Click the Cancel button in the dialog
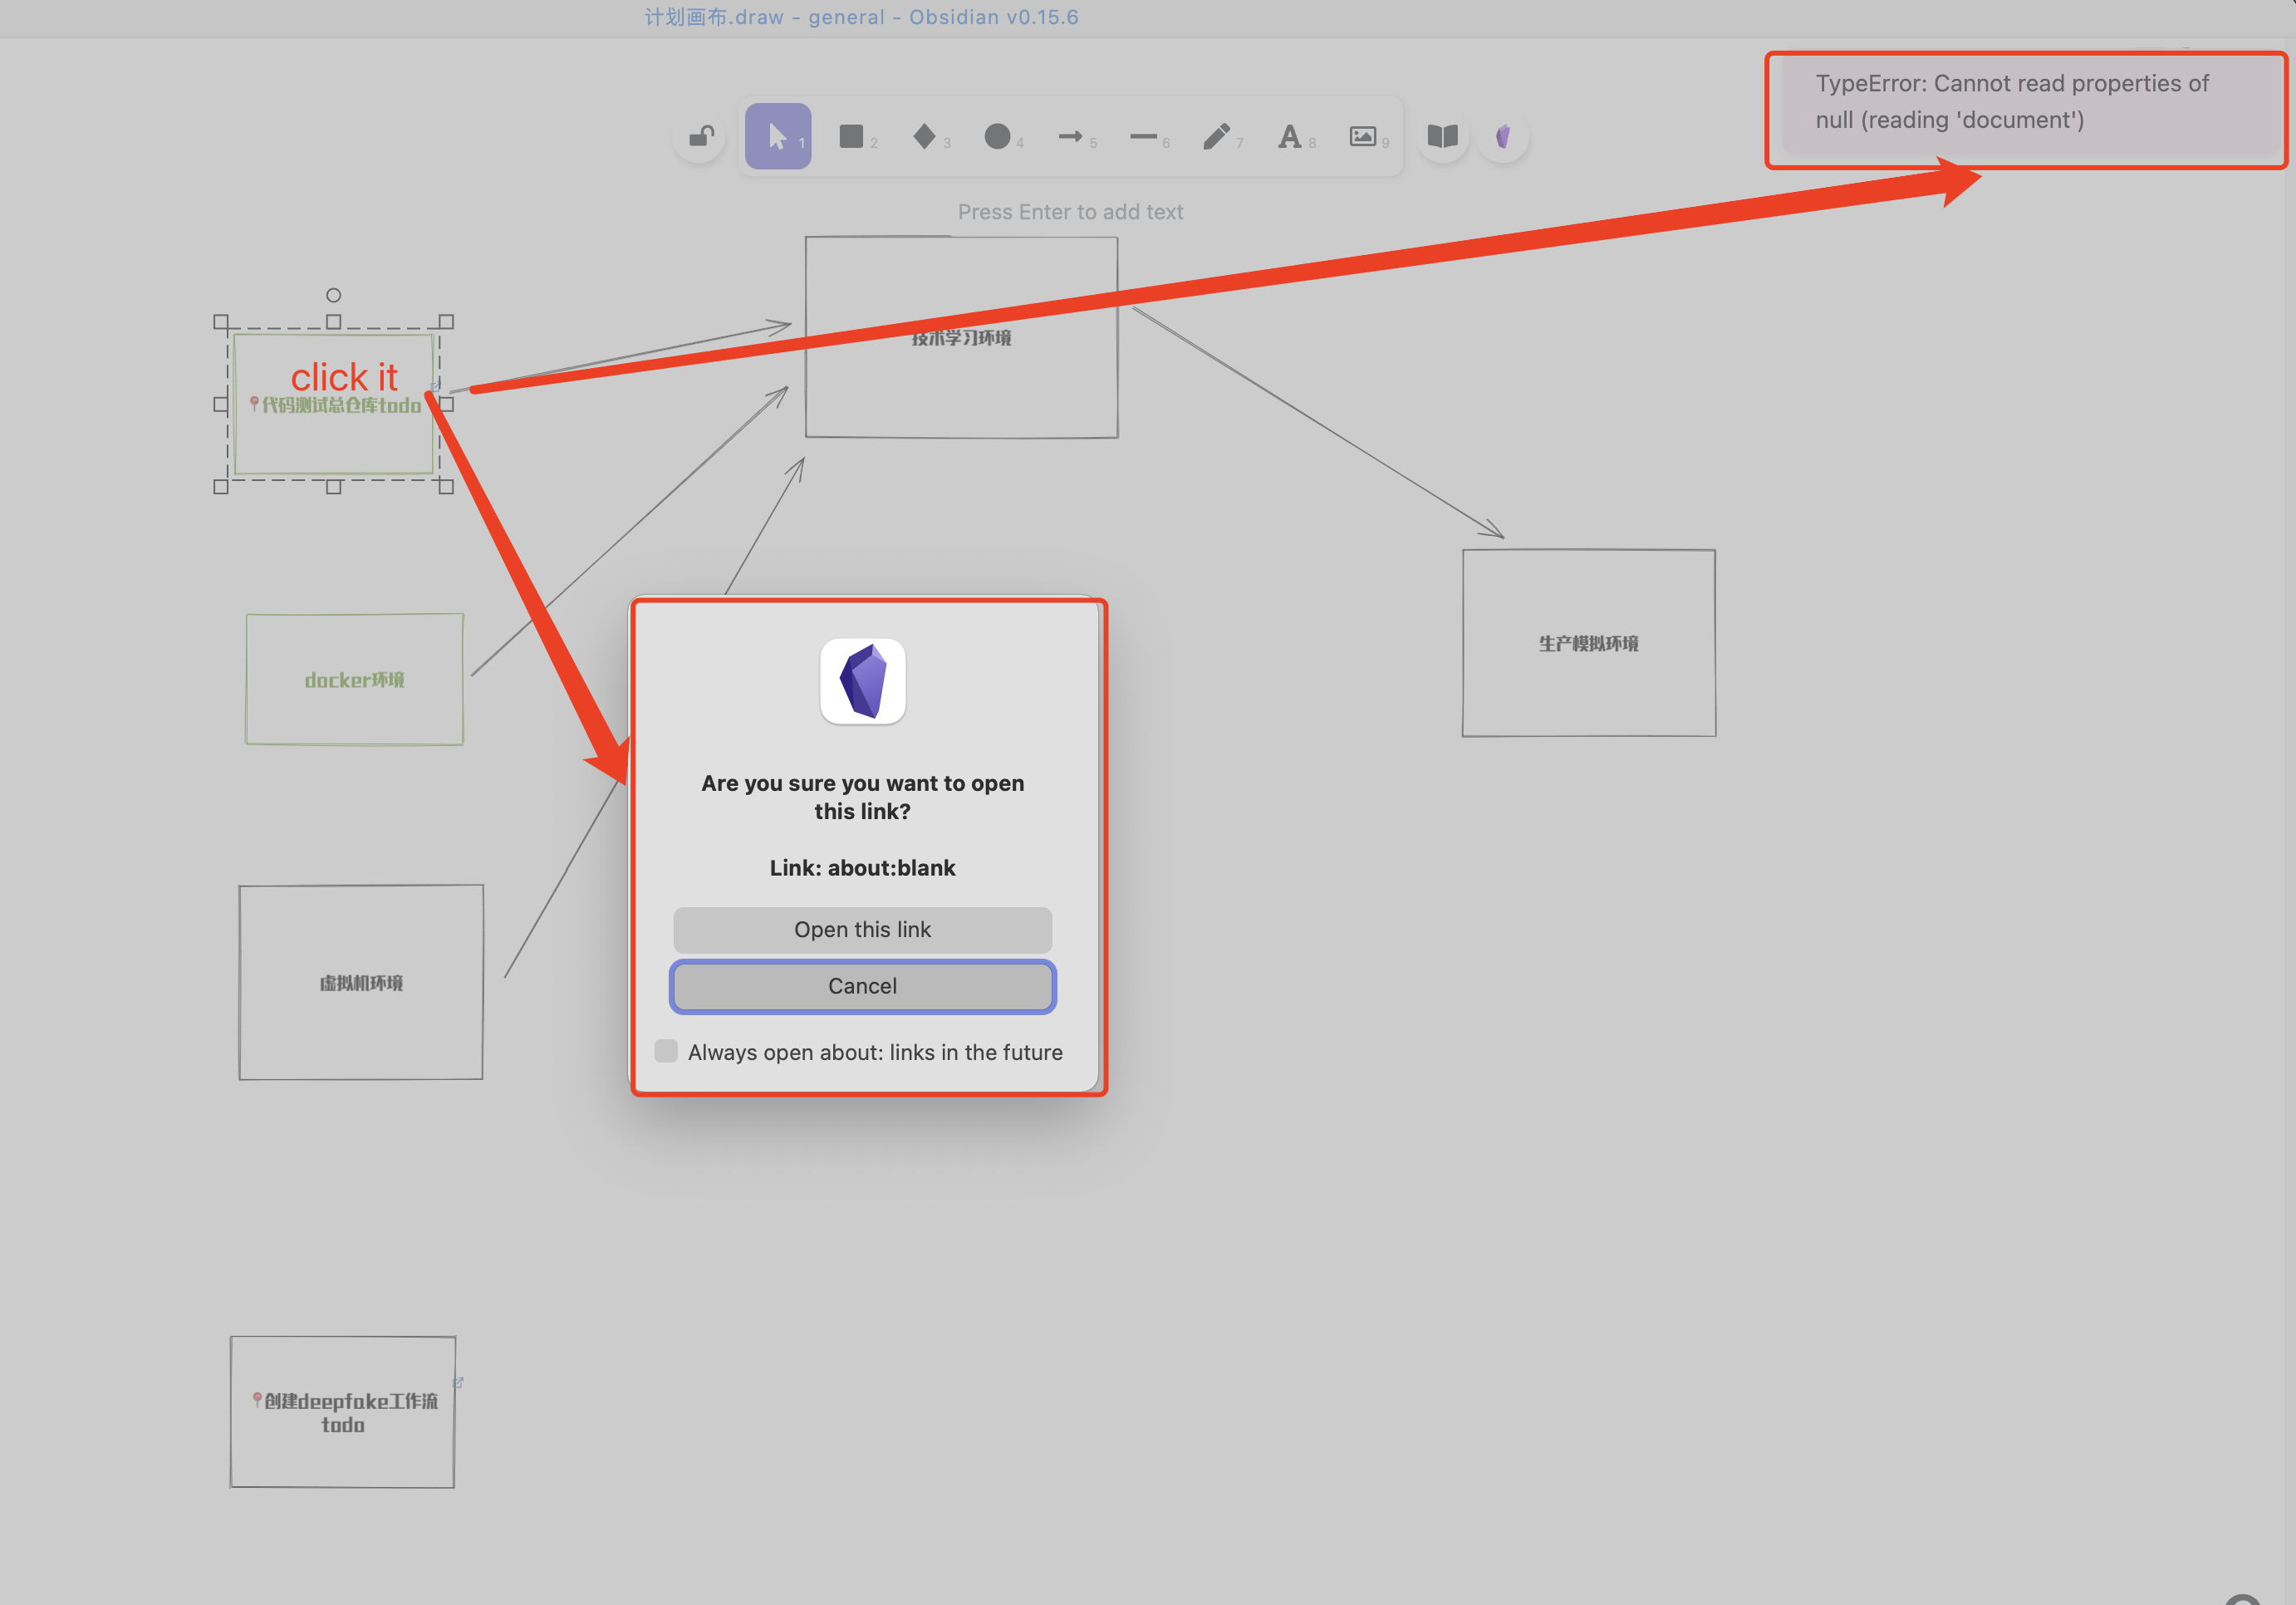The image size is (2296, 1605). [x=862, y=986]
